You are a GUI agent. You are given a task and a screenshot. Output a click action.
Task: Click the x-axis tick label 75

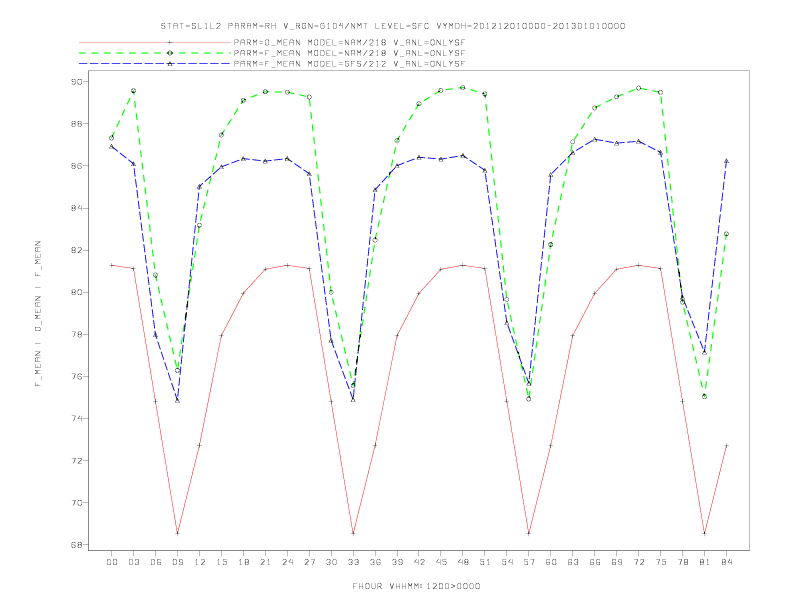click(x=661, y=562)
